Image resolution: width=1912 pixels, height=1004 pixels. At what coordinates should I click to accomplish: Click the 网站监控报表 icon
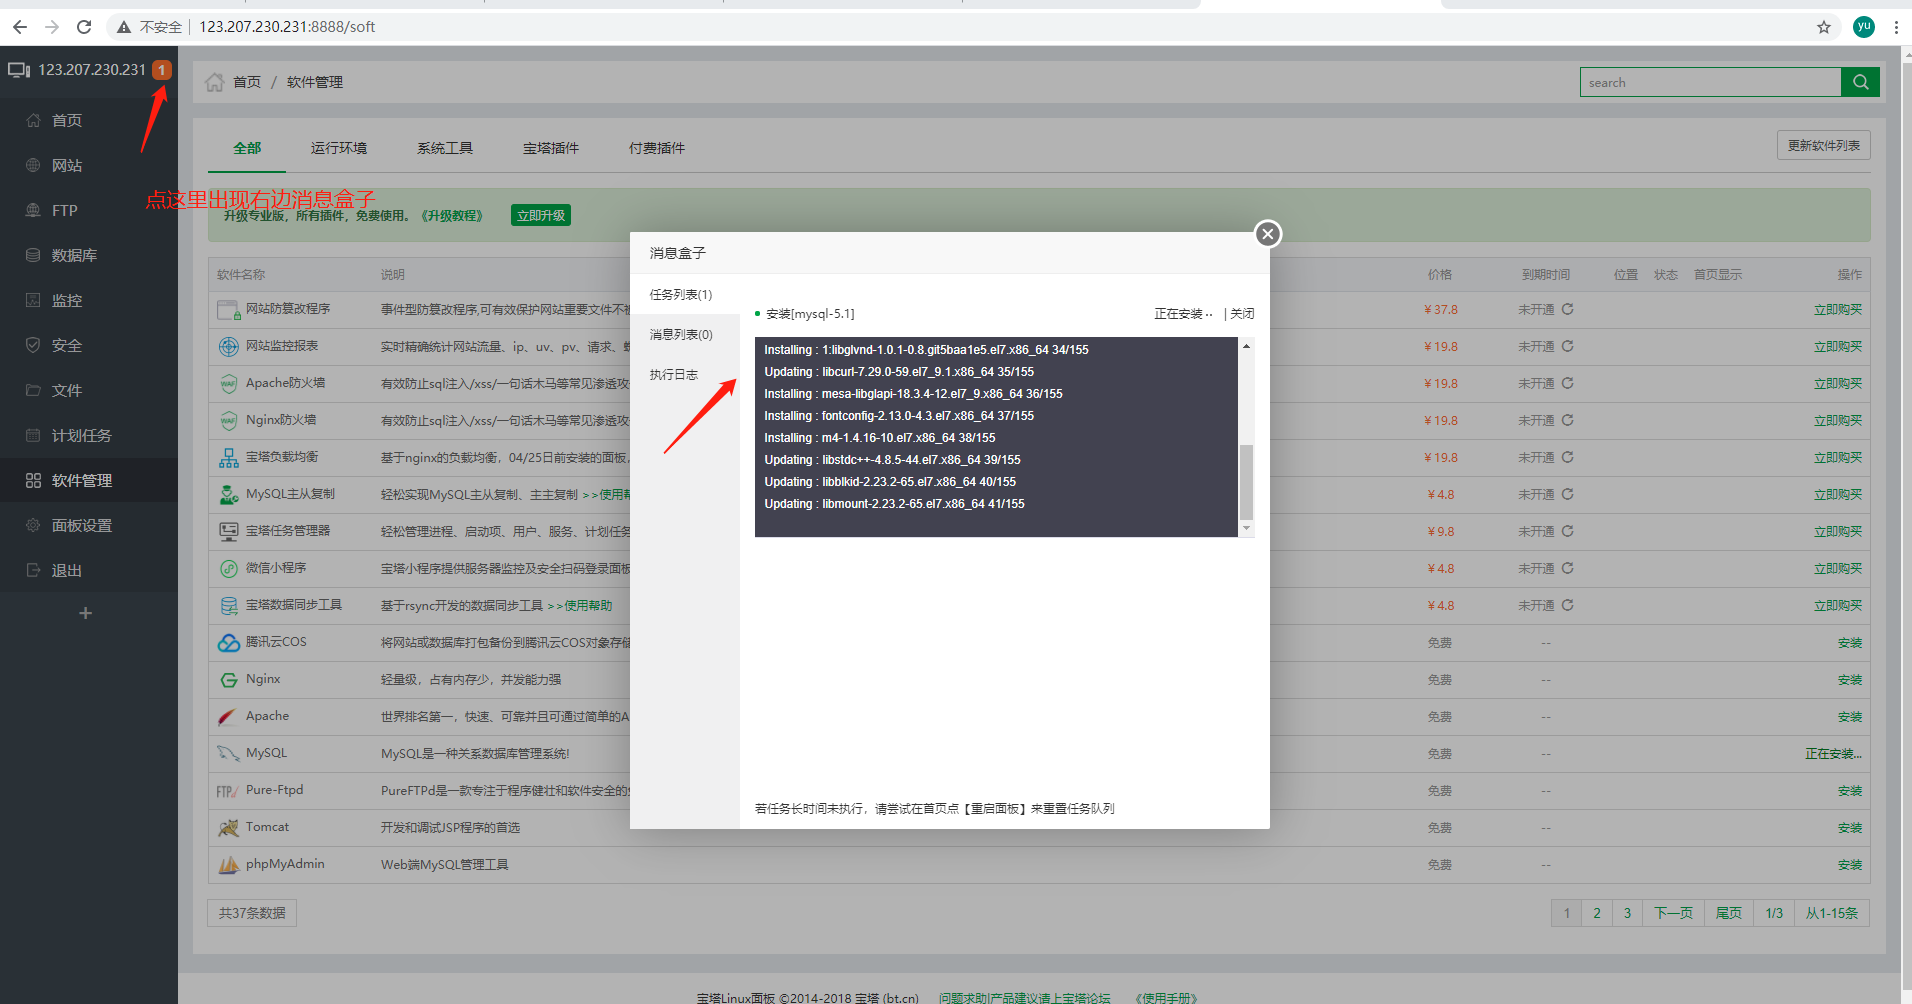(229, 347)
